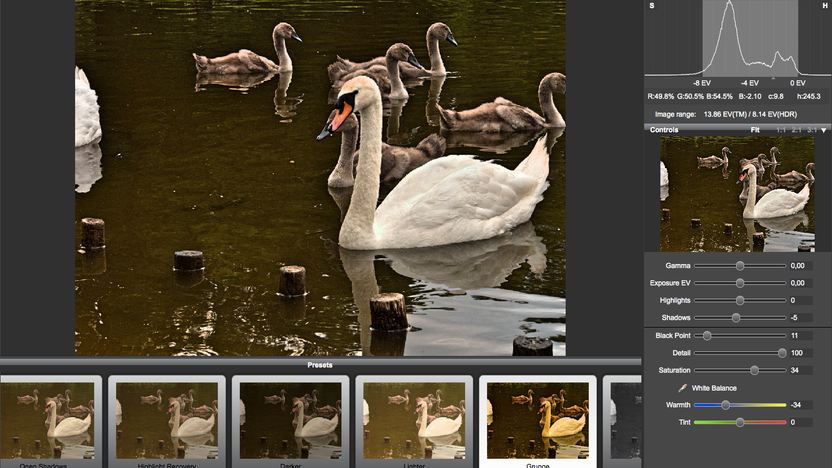Click the Tint green-red slider handle
The image size is (832, 468).
pyautogui.click(x=740, y=422)
